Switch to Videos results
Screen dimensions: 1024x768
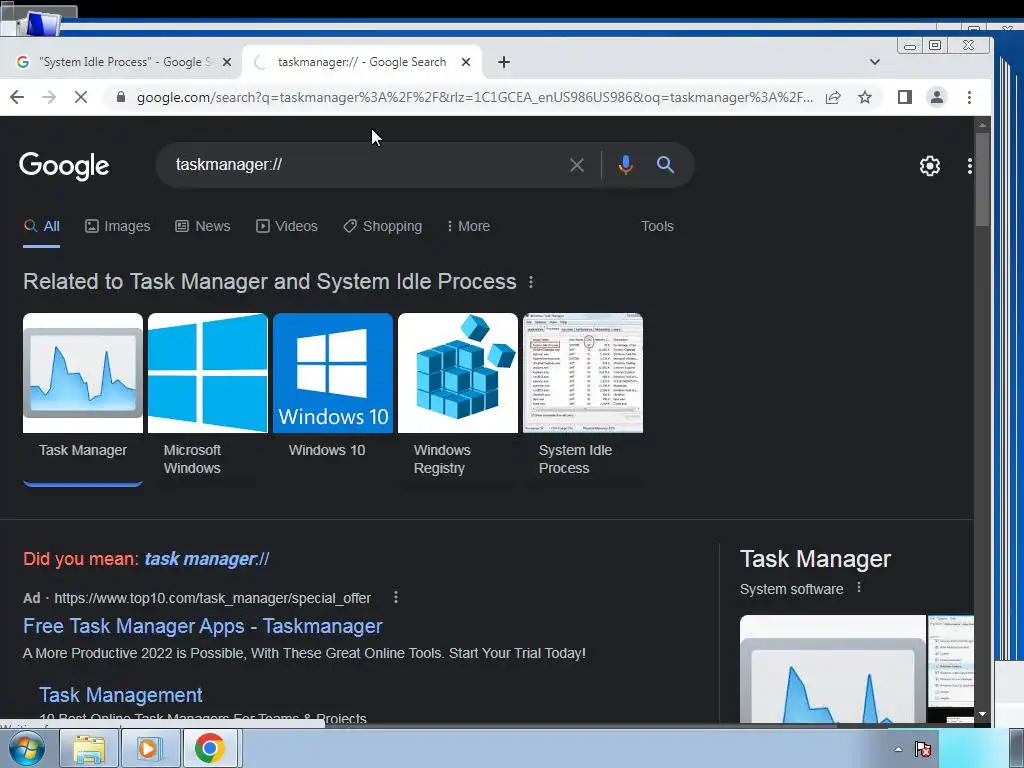(x=287, y=226)
